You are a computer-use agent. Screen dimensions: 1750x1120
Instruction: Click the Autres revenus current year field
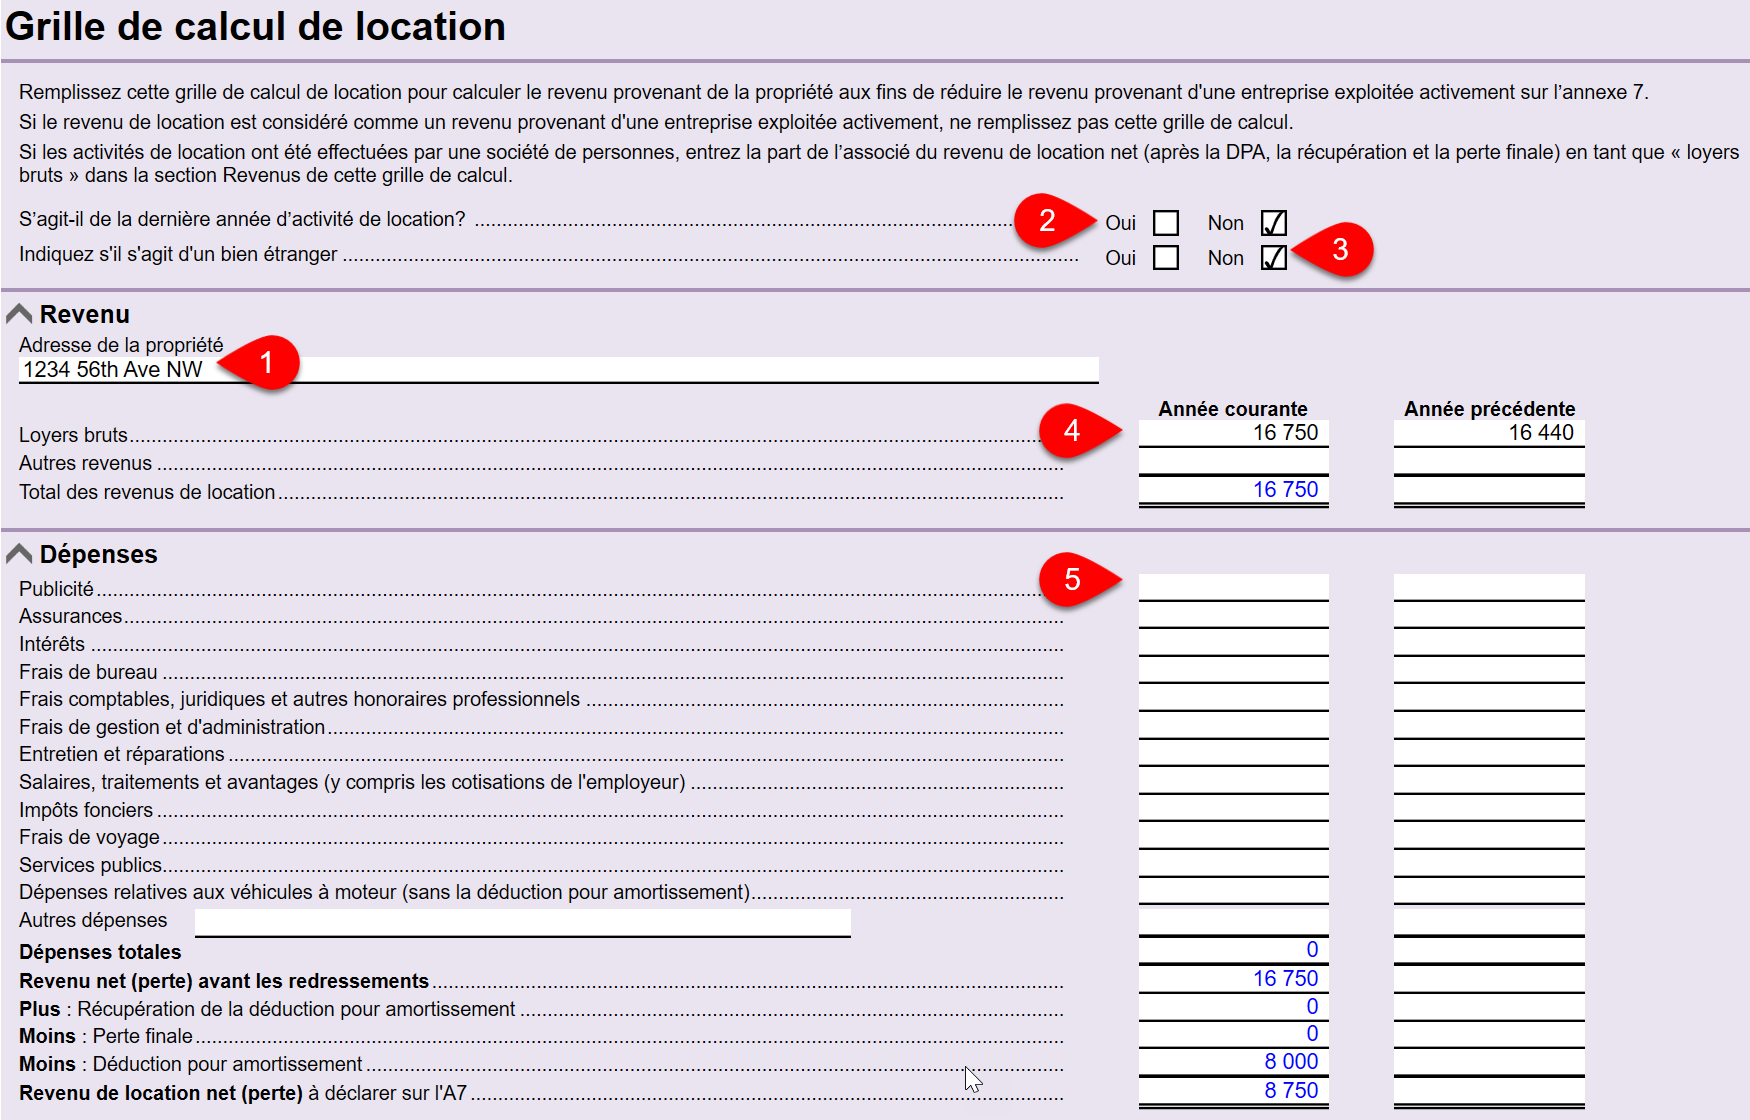1232,462
